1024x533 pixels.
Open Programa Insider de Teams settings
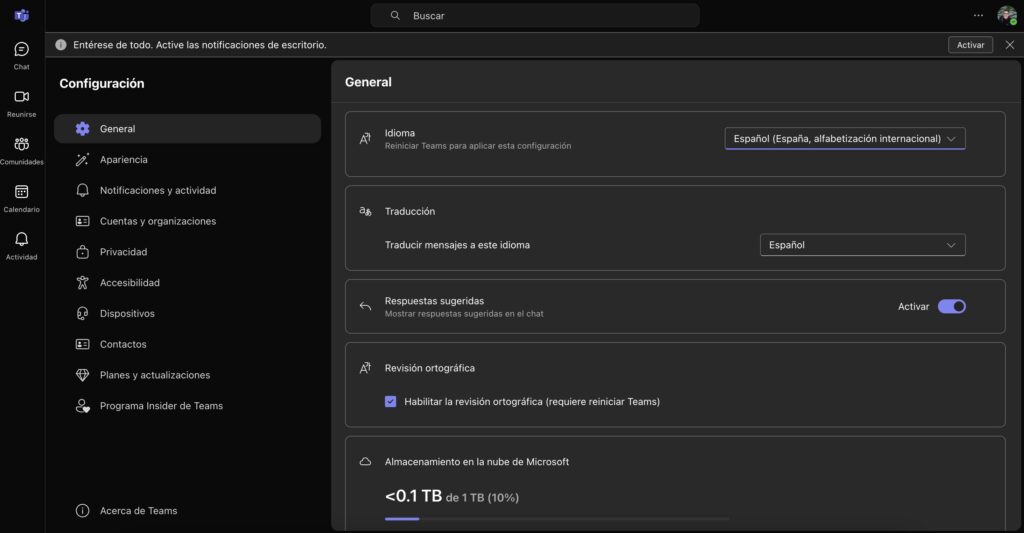click(187, 406)
